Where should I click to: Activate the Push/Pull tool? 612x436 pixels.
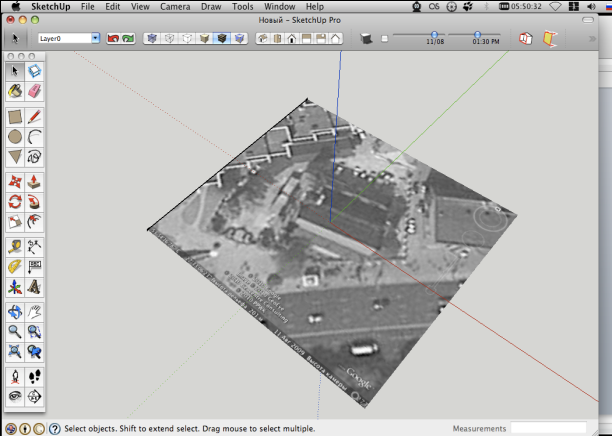34,182
